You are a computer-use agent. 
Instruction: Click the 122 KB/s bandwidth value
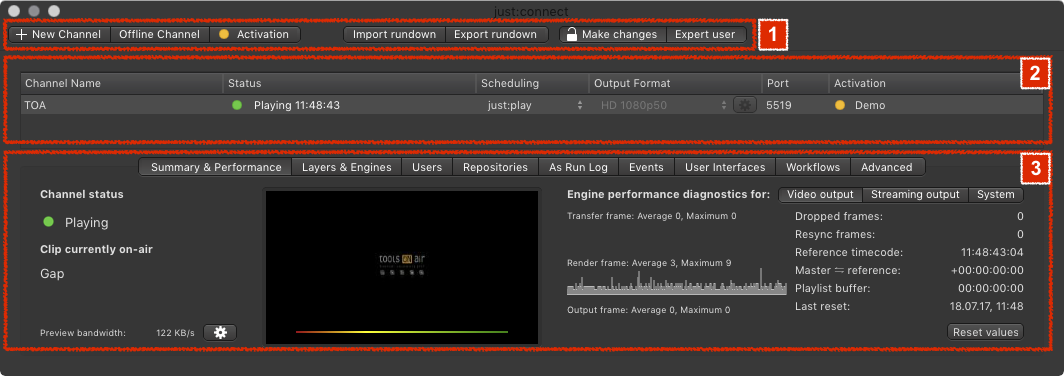click(x=175, y=333)
